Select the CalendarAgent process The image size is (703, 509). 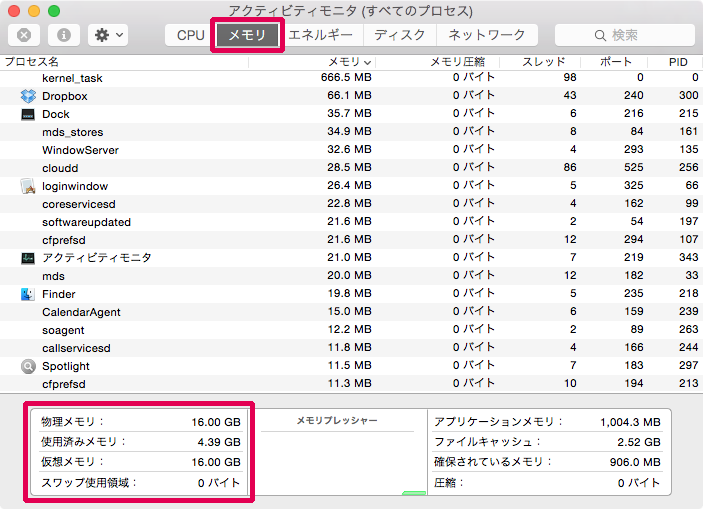point(81,312)
